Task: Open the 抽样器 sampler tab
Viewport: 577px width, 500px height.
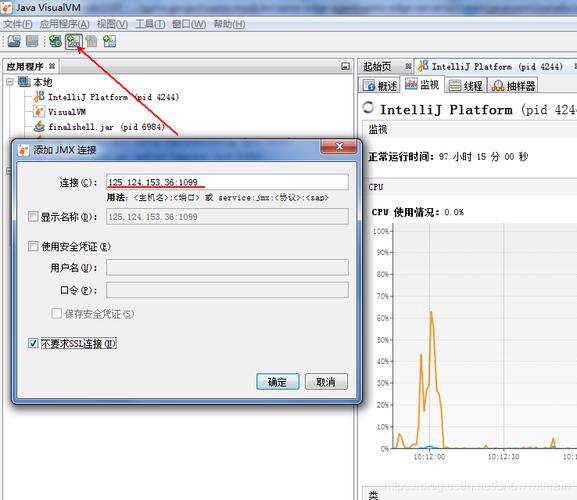Action: click(x=514, y=86)
